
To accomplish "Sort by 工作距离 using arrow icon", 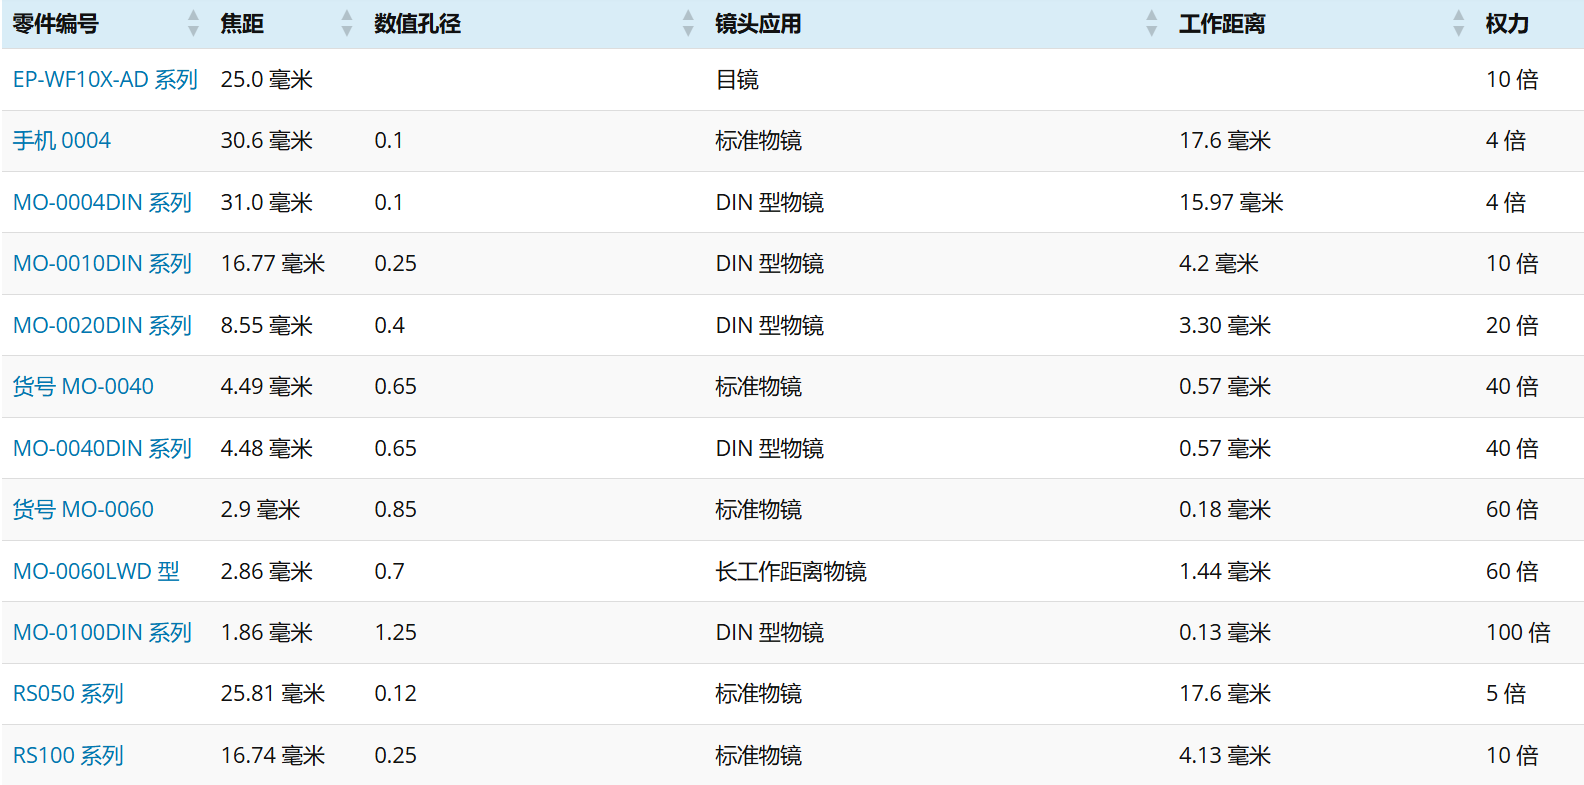I will tap(1459, 23).
